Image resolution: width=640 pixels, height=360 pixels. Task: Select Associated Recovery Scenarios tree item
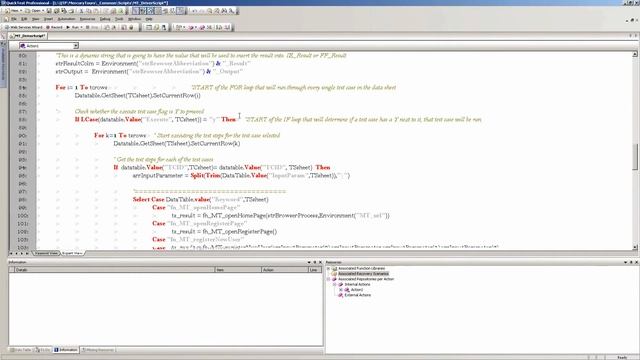363,274
